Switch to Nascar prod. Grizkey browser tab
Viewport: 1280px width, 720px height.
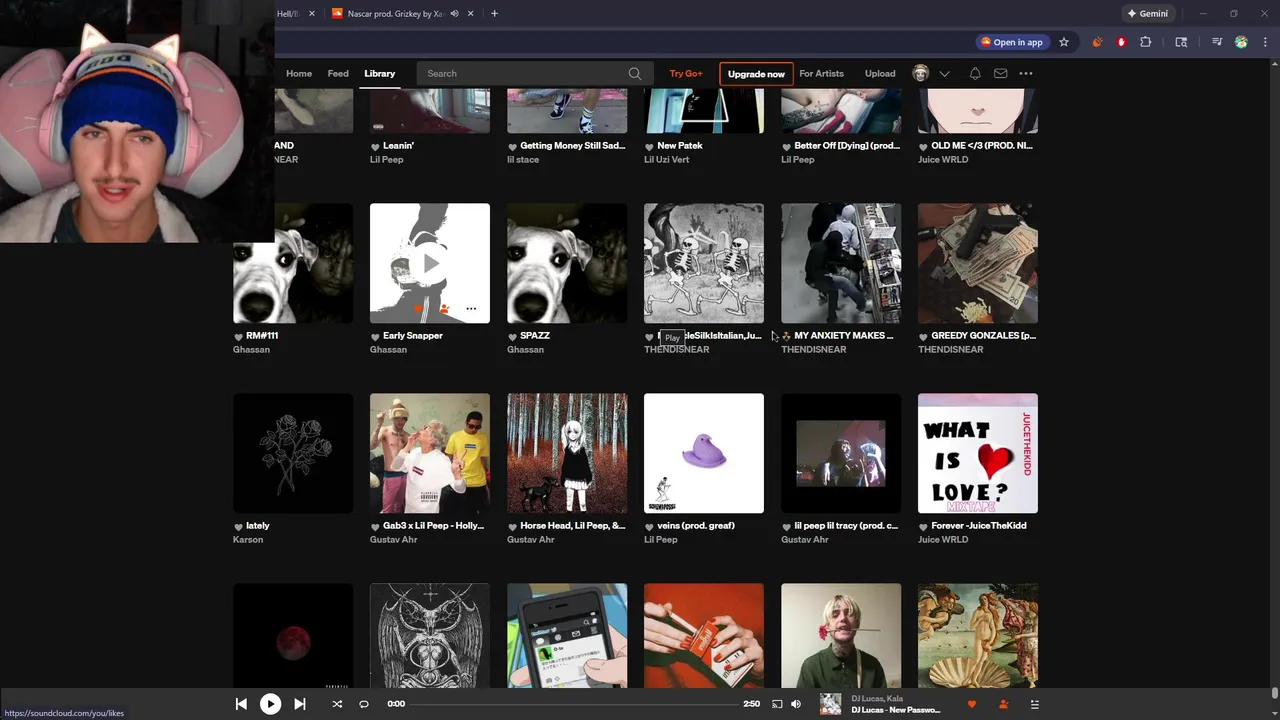(395, 13)
